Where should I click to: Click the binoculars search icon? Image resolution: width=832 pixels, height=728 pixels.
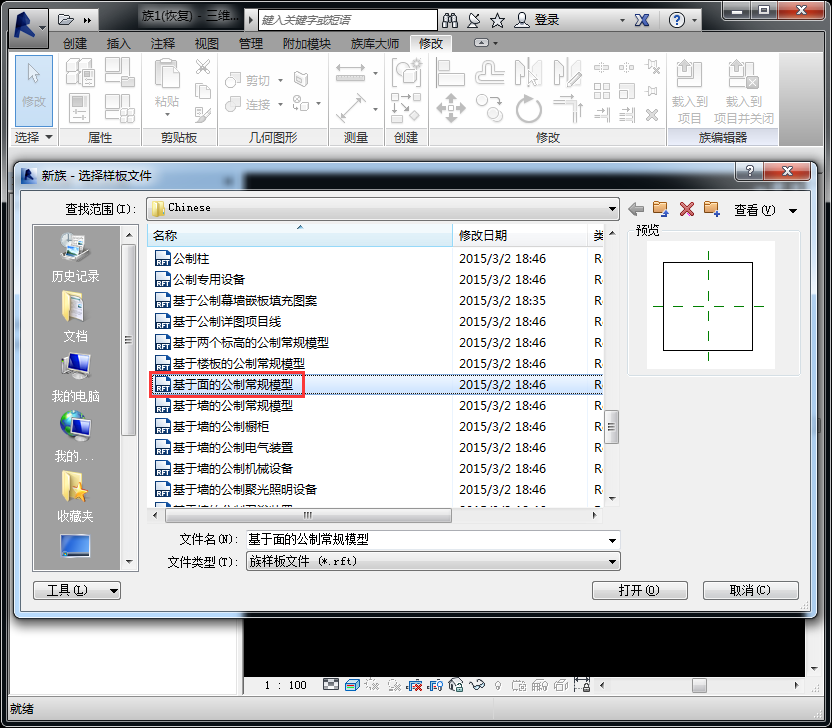pos(450,20)
